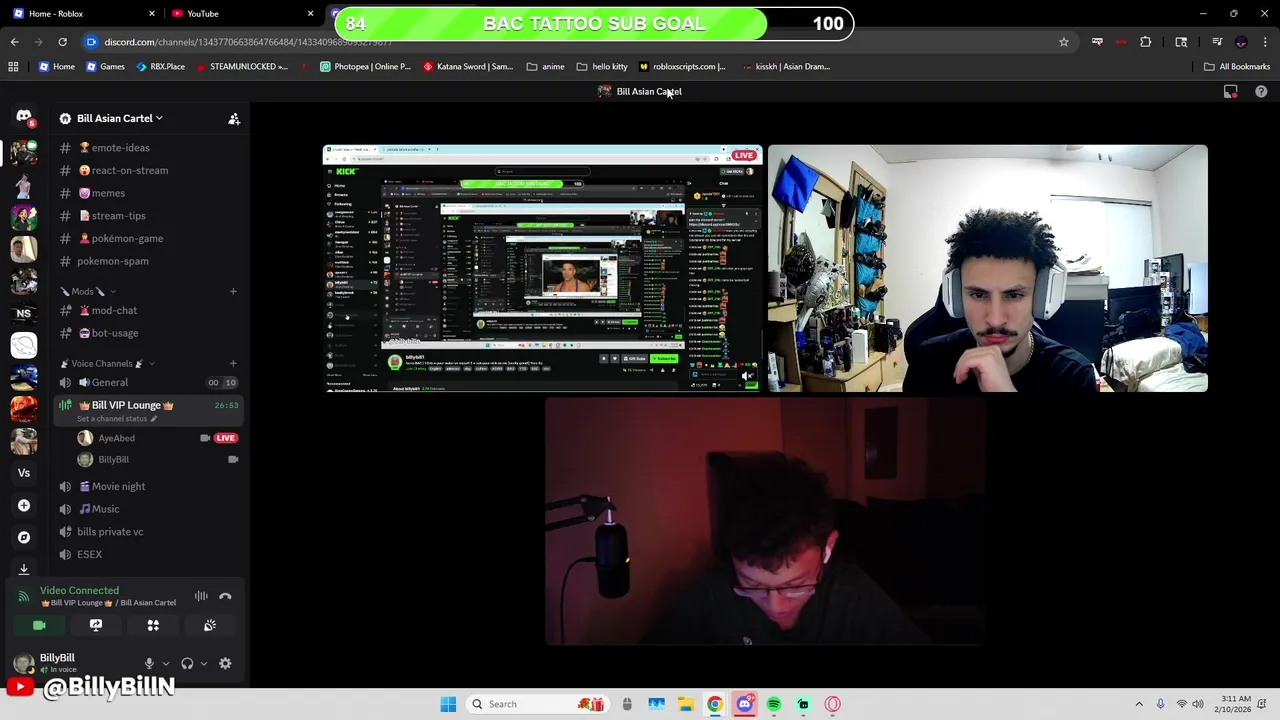The image size is (1280, 720).
Task: Open User Settings gear icon
Action: click(225, 663)
